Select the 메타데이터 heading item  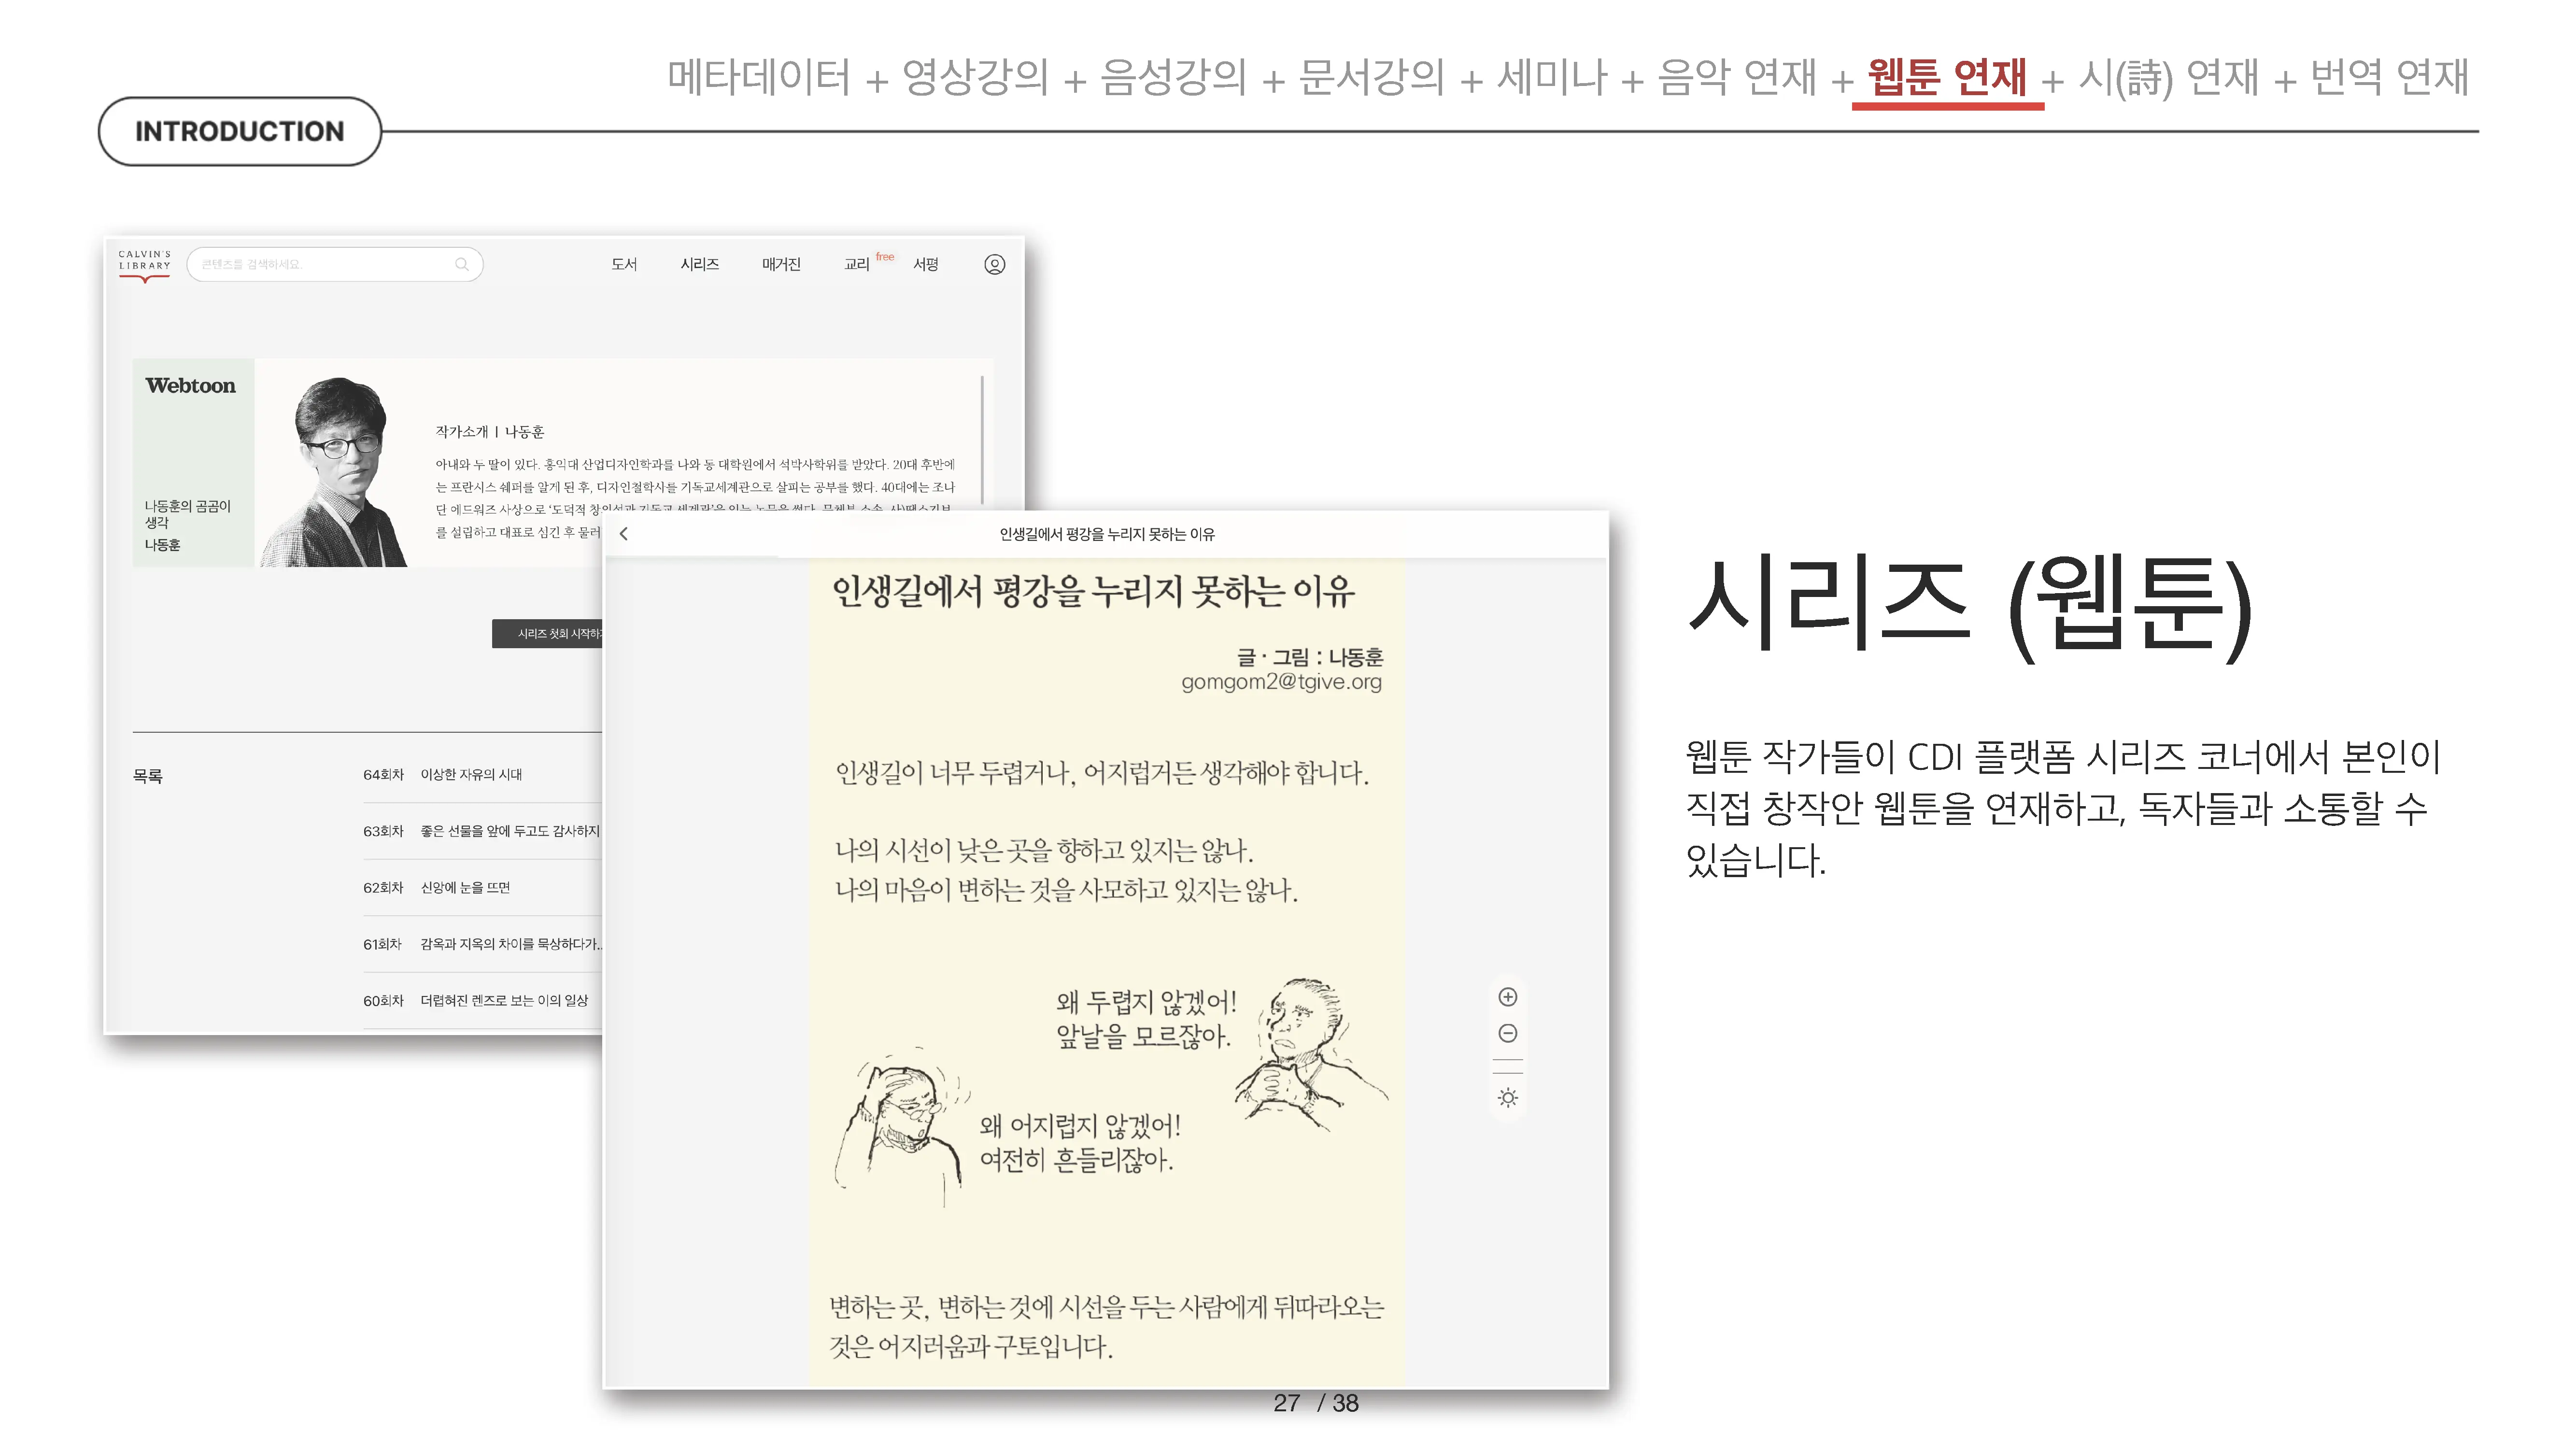pos(759,78)
